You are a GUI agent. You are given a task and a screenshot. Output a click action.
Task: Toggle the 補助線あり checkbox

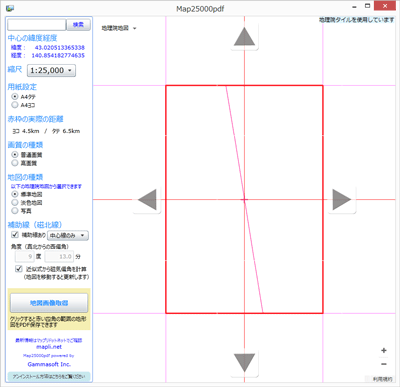tap(15, 235)
